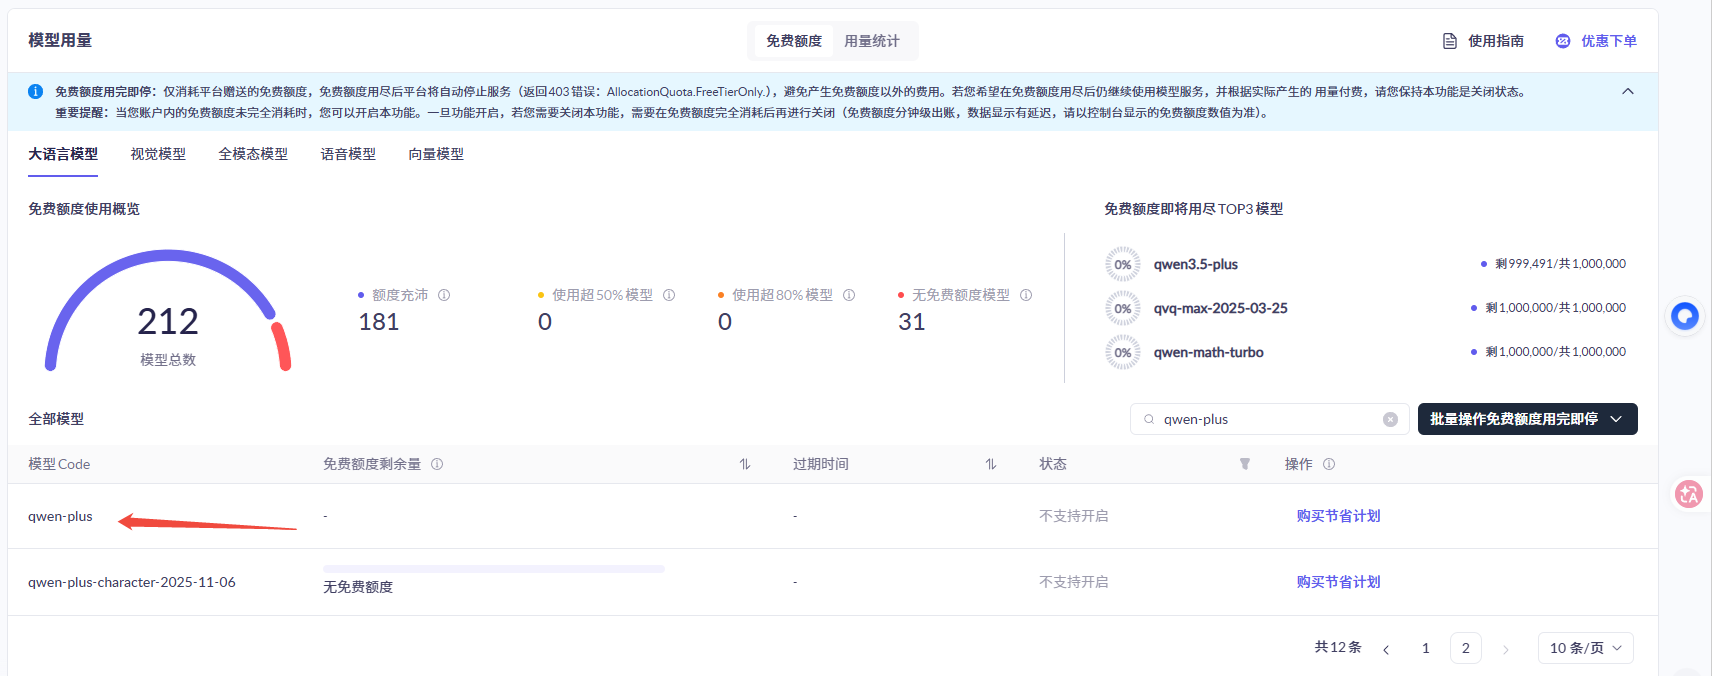Click the 0% ring for qwen3.5-plus
The width and height of the screenshot is (1712, 676).
click(1123, 265)
